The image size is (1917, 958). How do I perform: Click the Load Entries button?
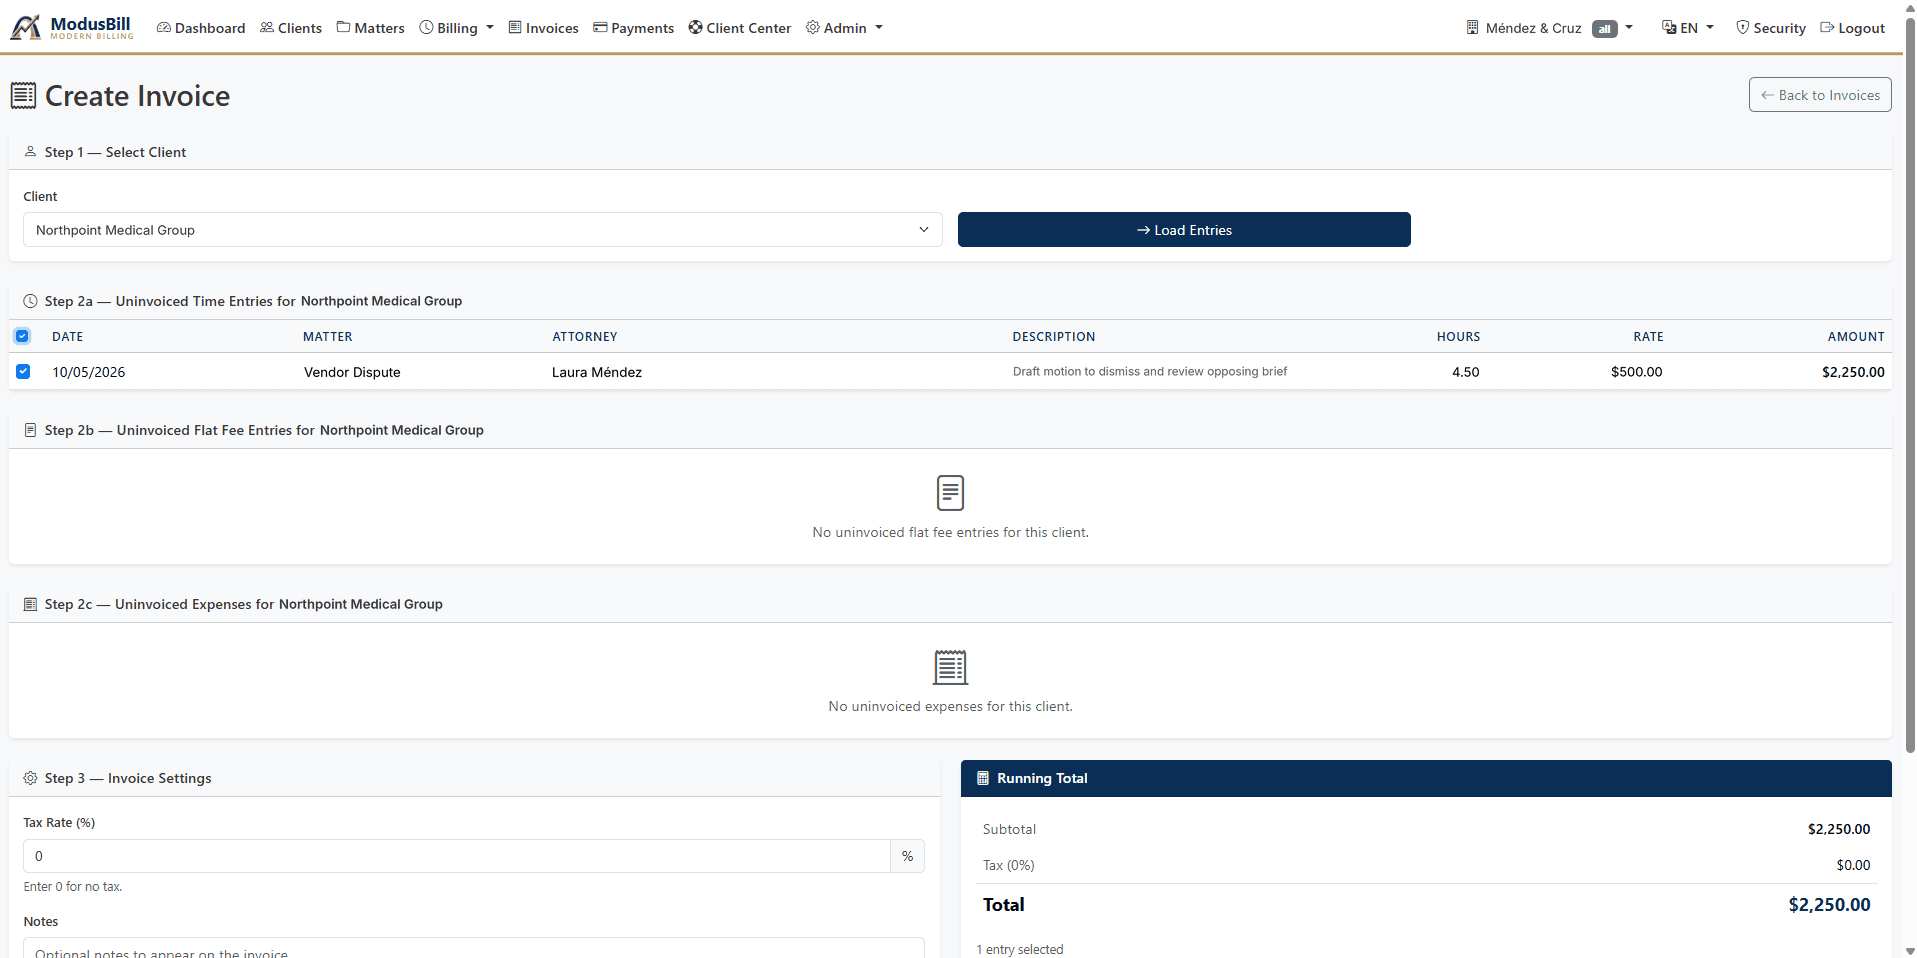click(1184, 230)
